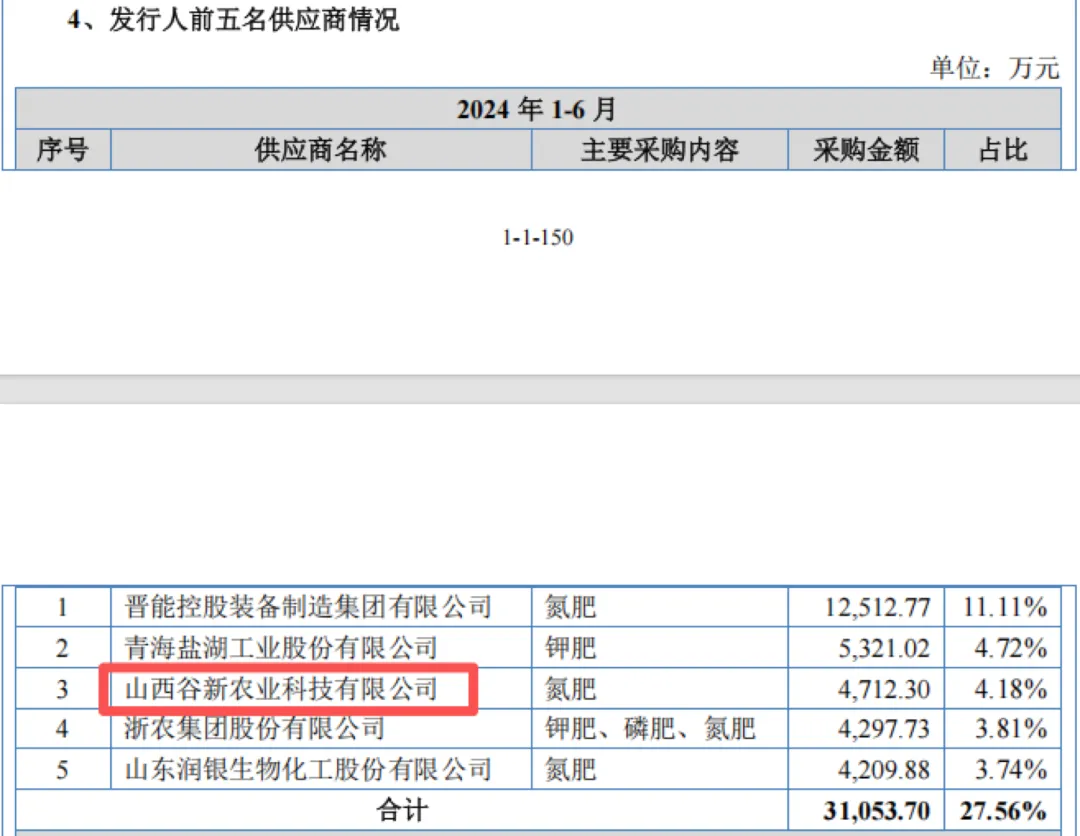This screenshot has width=1080, height=836.
Task: Select the 采购金额 column header
Action: pos(864,150)
